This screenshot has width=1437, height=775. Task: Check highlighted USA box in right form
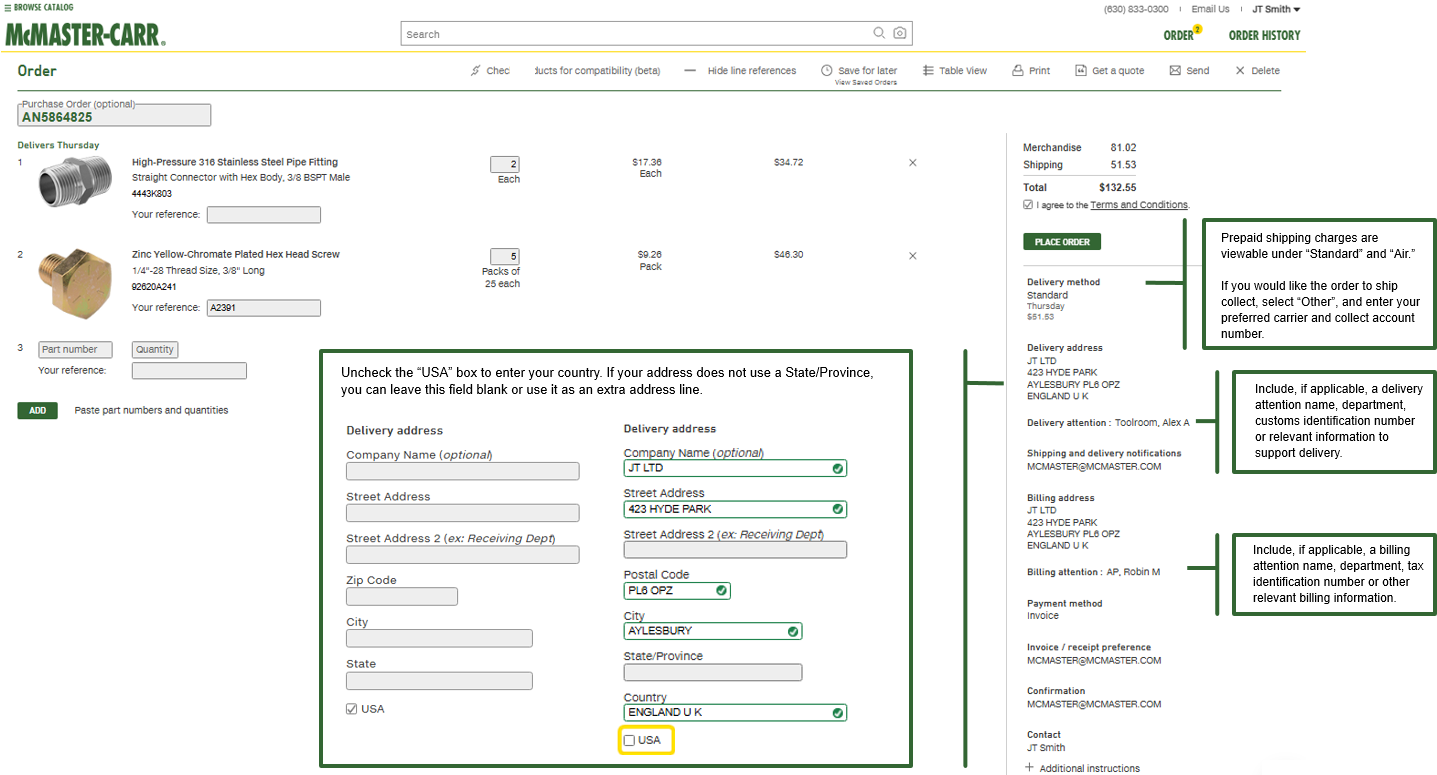point(629,740)
